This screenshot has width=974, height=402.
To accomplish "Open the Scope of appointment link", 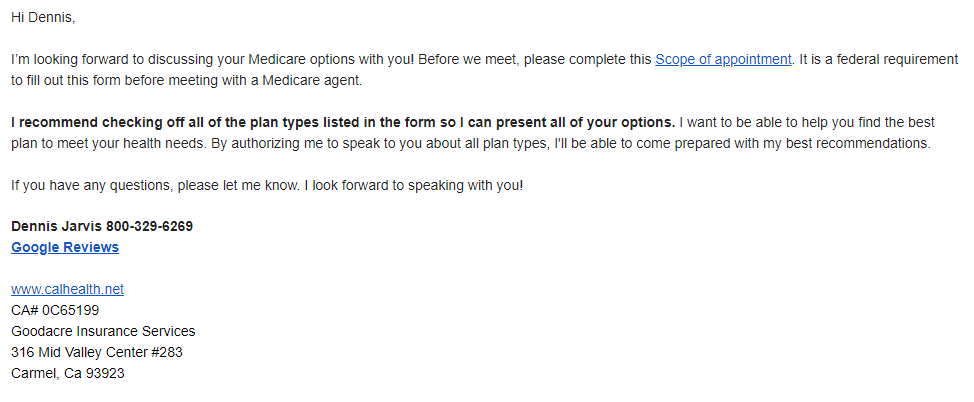I will (x=723, y=60).
